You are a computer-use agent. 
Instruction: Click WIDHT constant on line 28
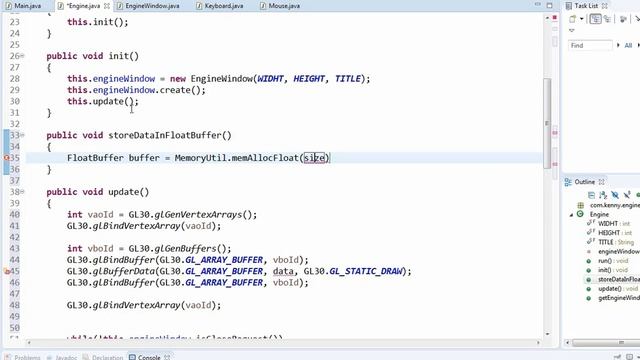point(270,78)
